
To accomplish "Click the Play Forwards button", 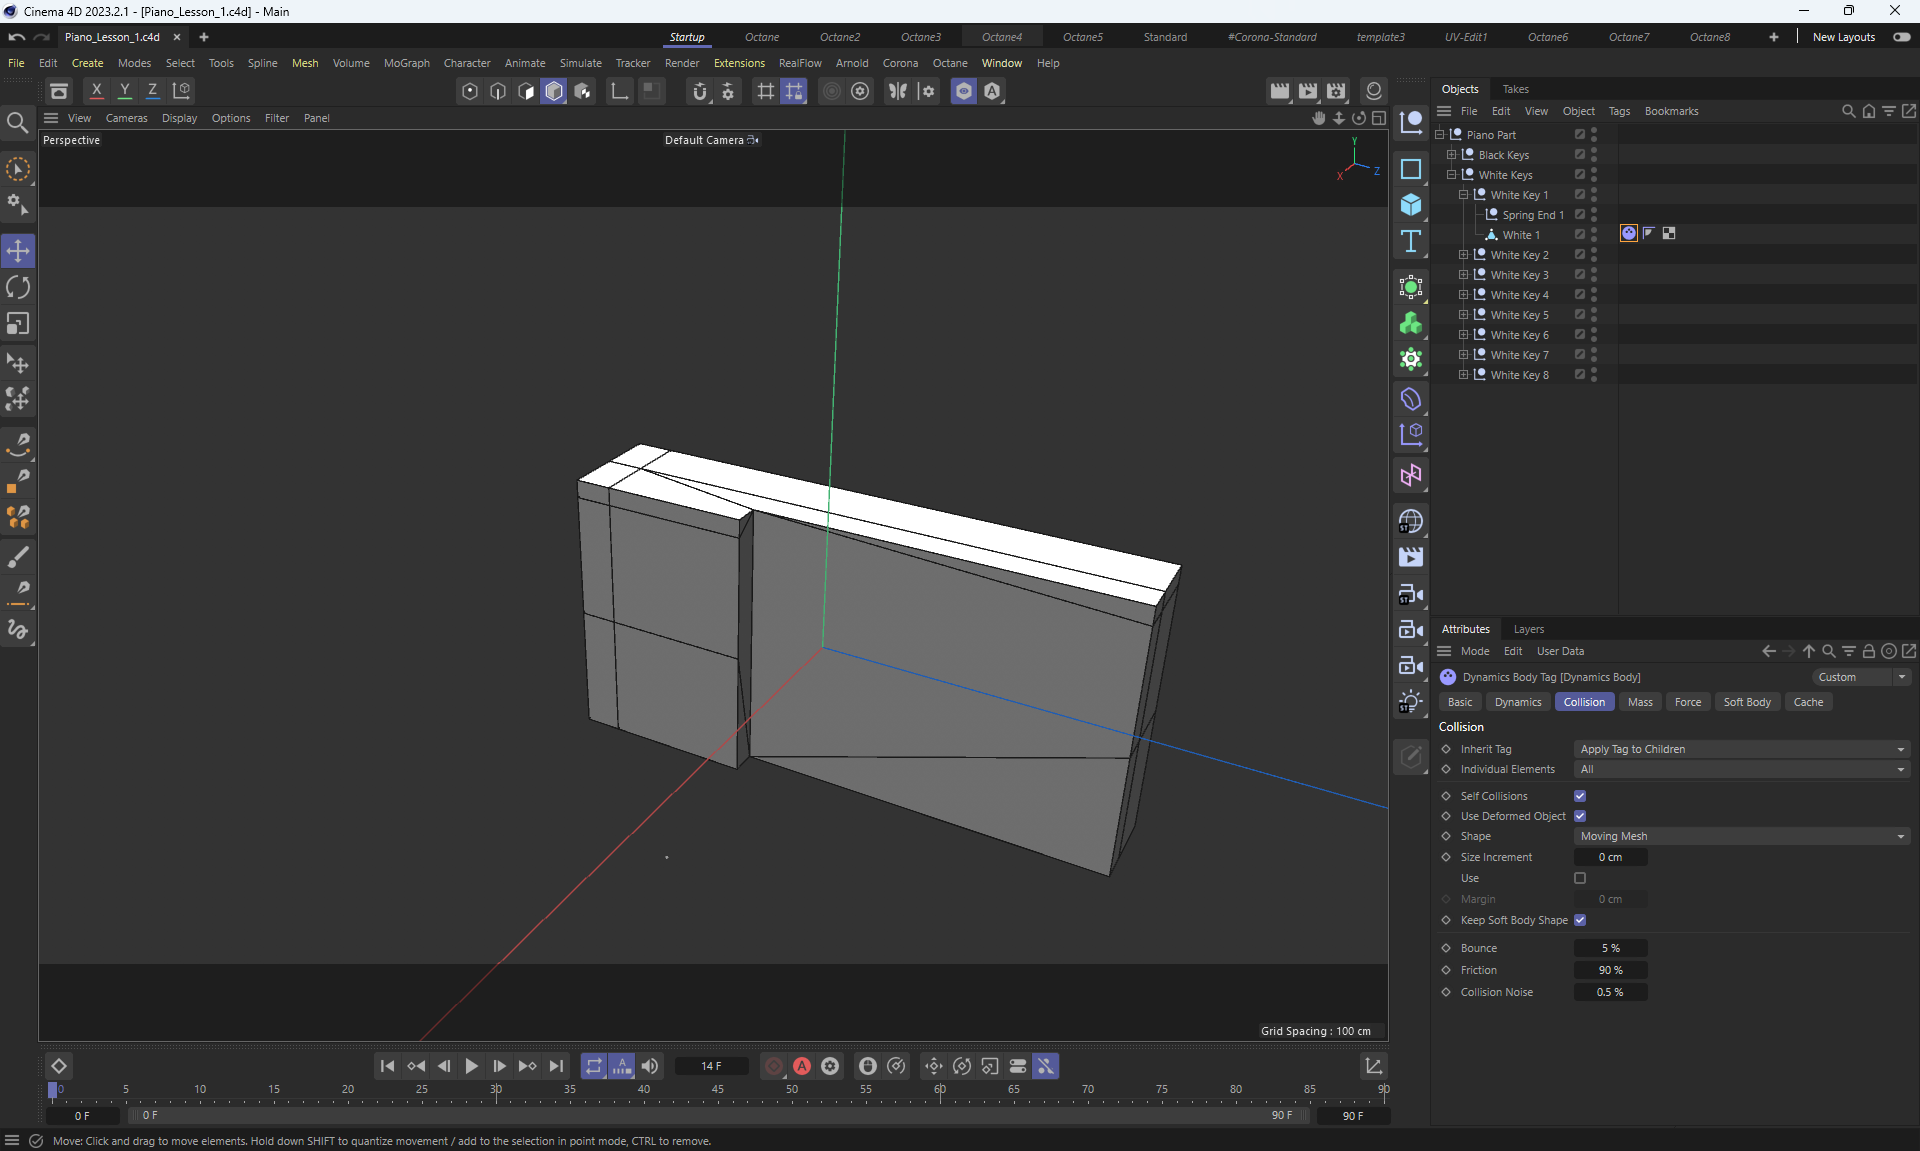I will point(471,1066).
